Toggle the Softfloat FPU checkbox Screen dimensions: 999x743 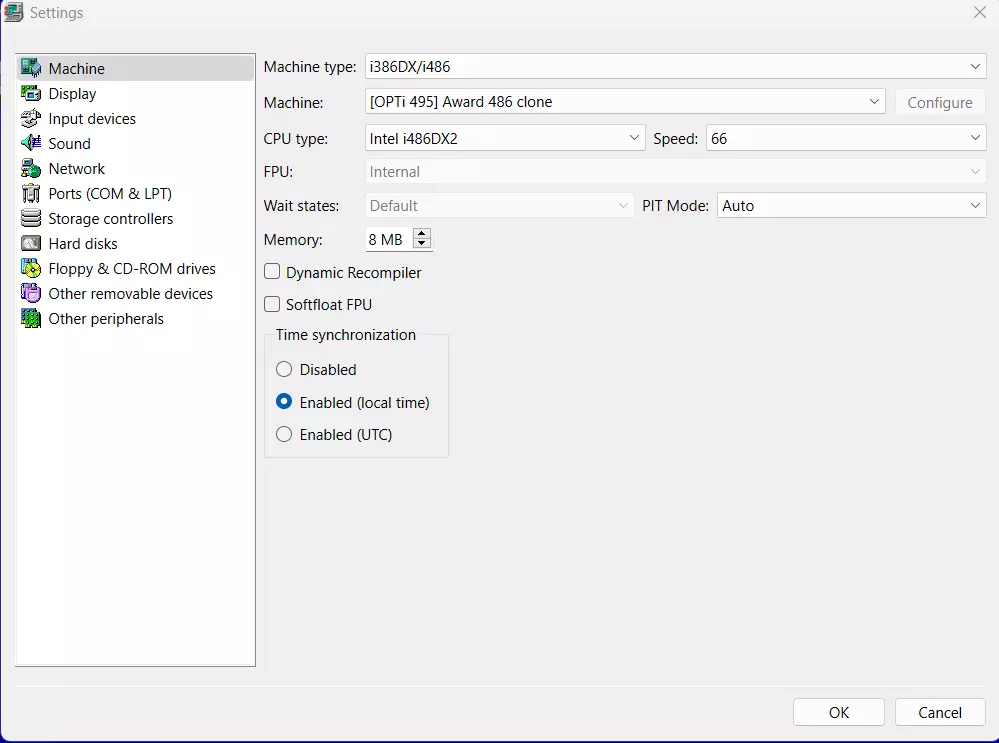click(x=272, y=305)
